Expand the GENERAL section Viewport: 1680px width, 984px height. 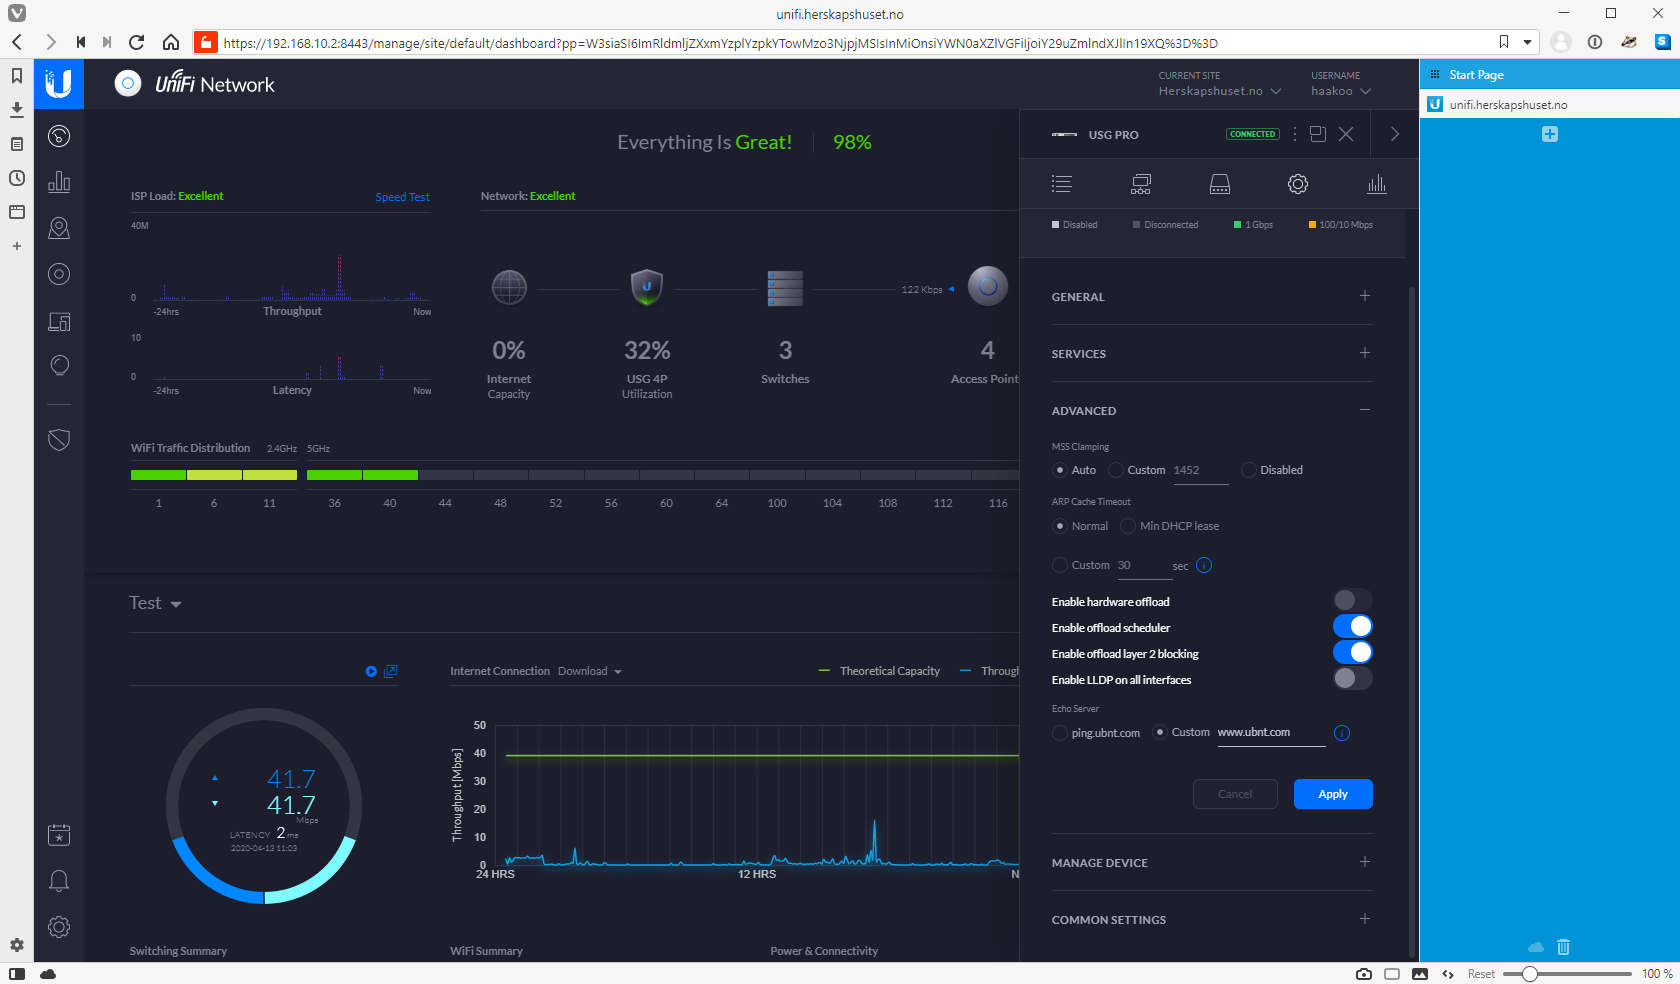point(1364,296)
